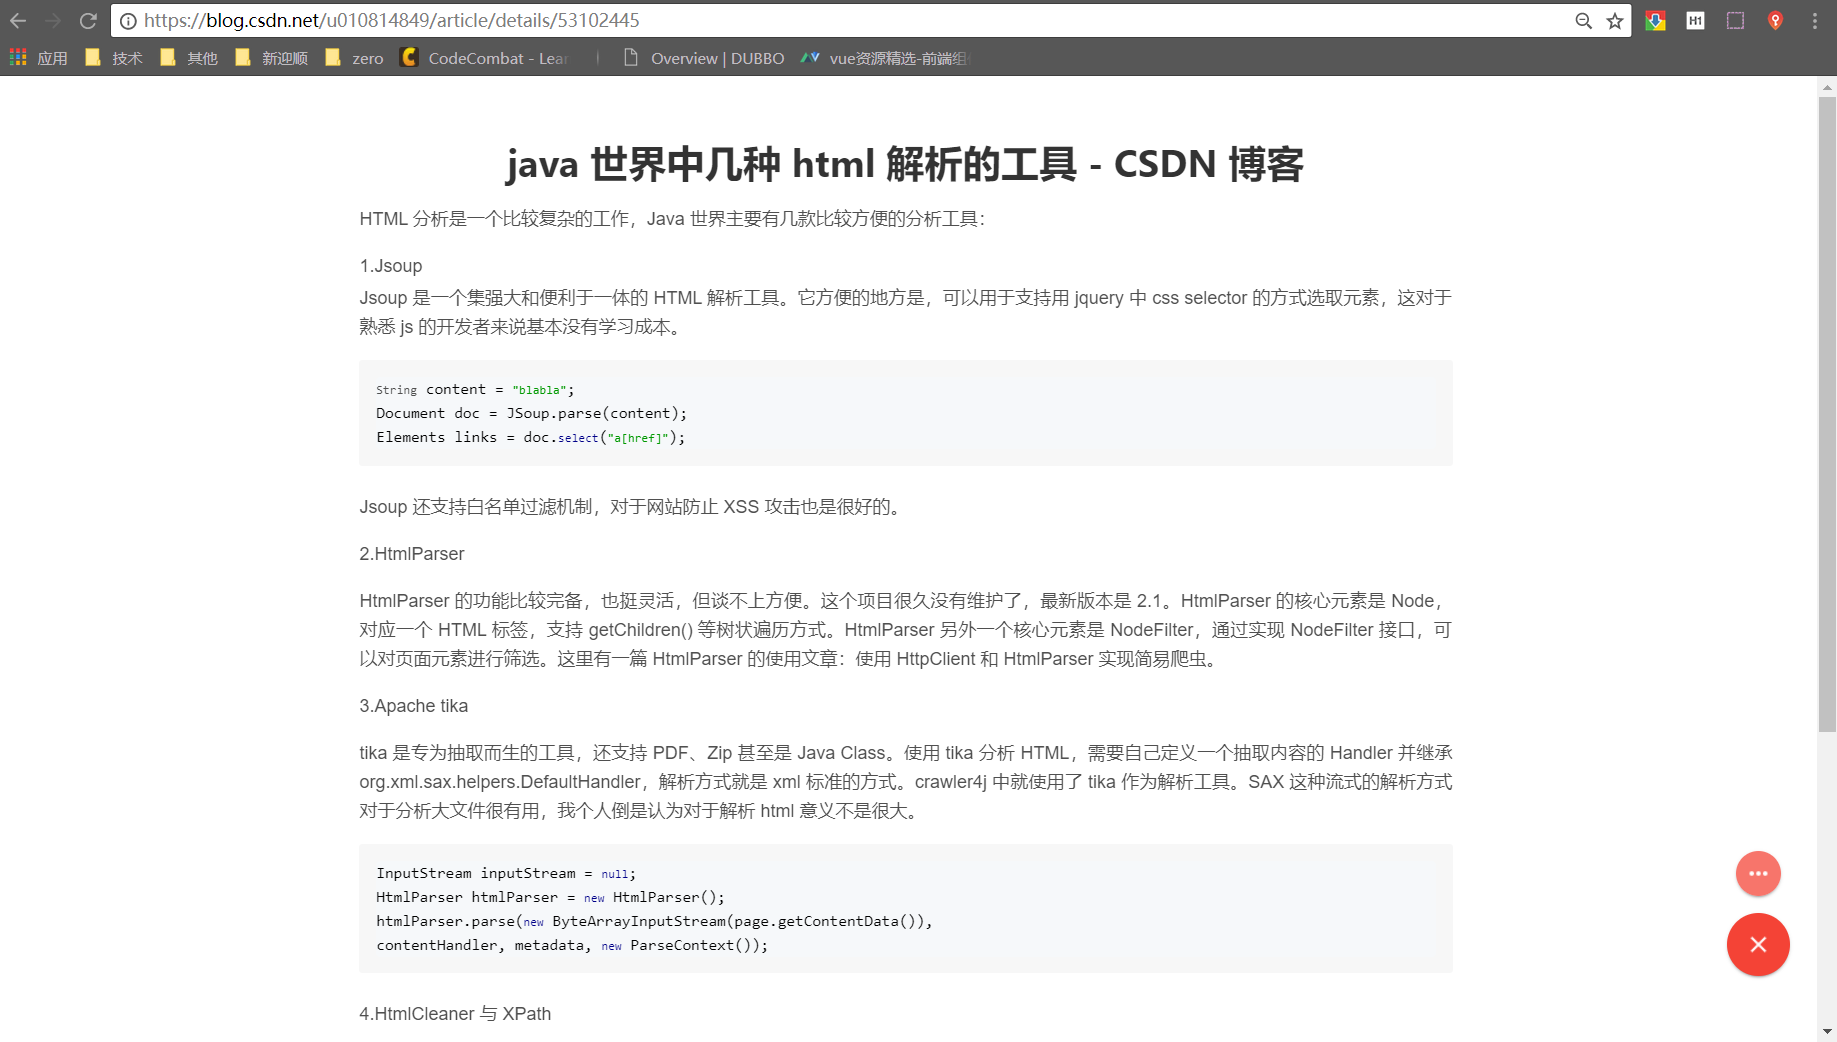The image size is (1837, 1042).
Task: Click the 'new HtmlParser()' code line
Action: (x=550, y=897)
